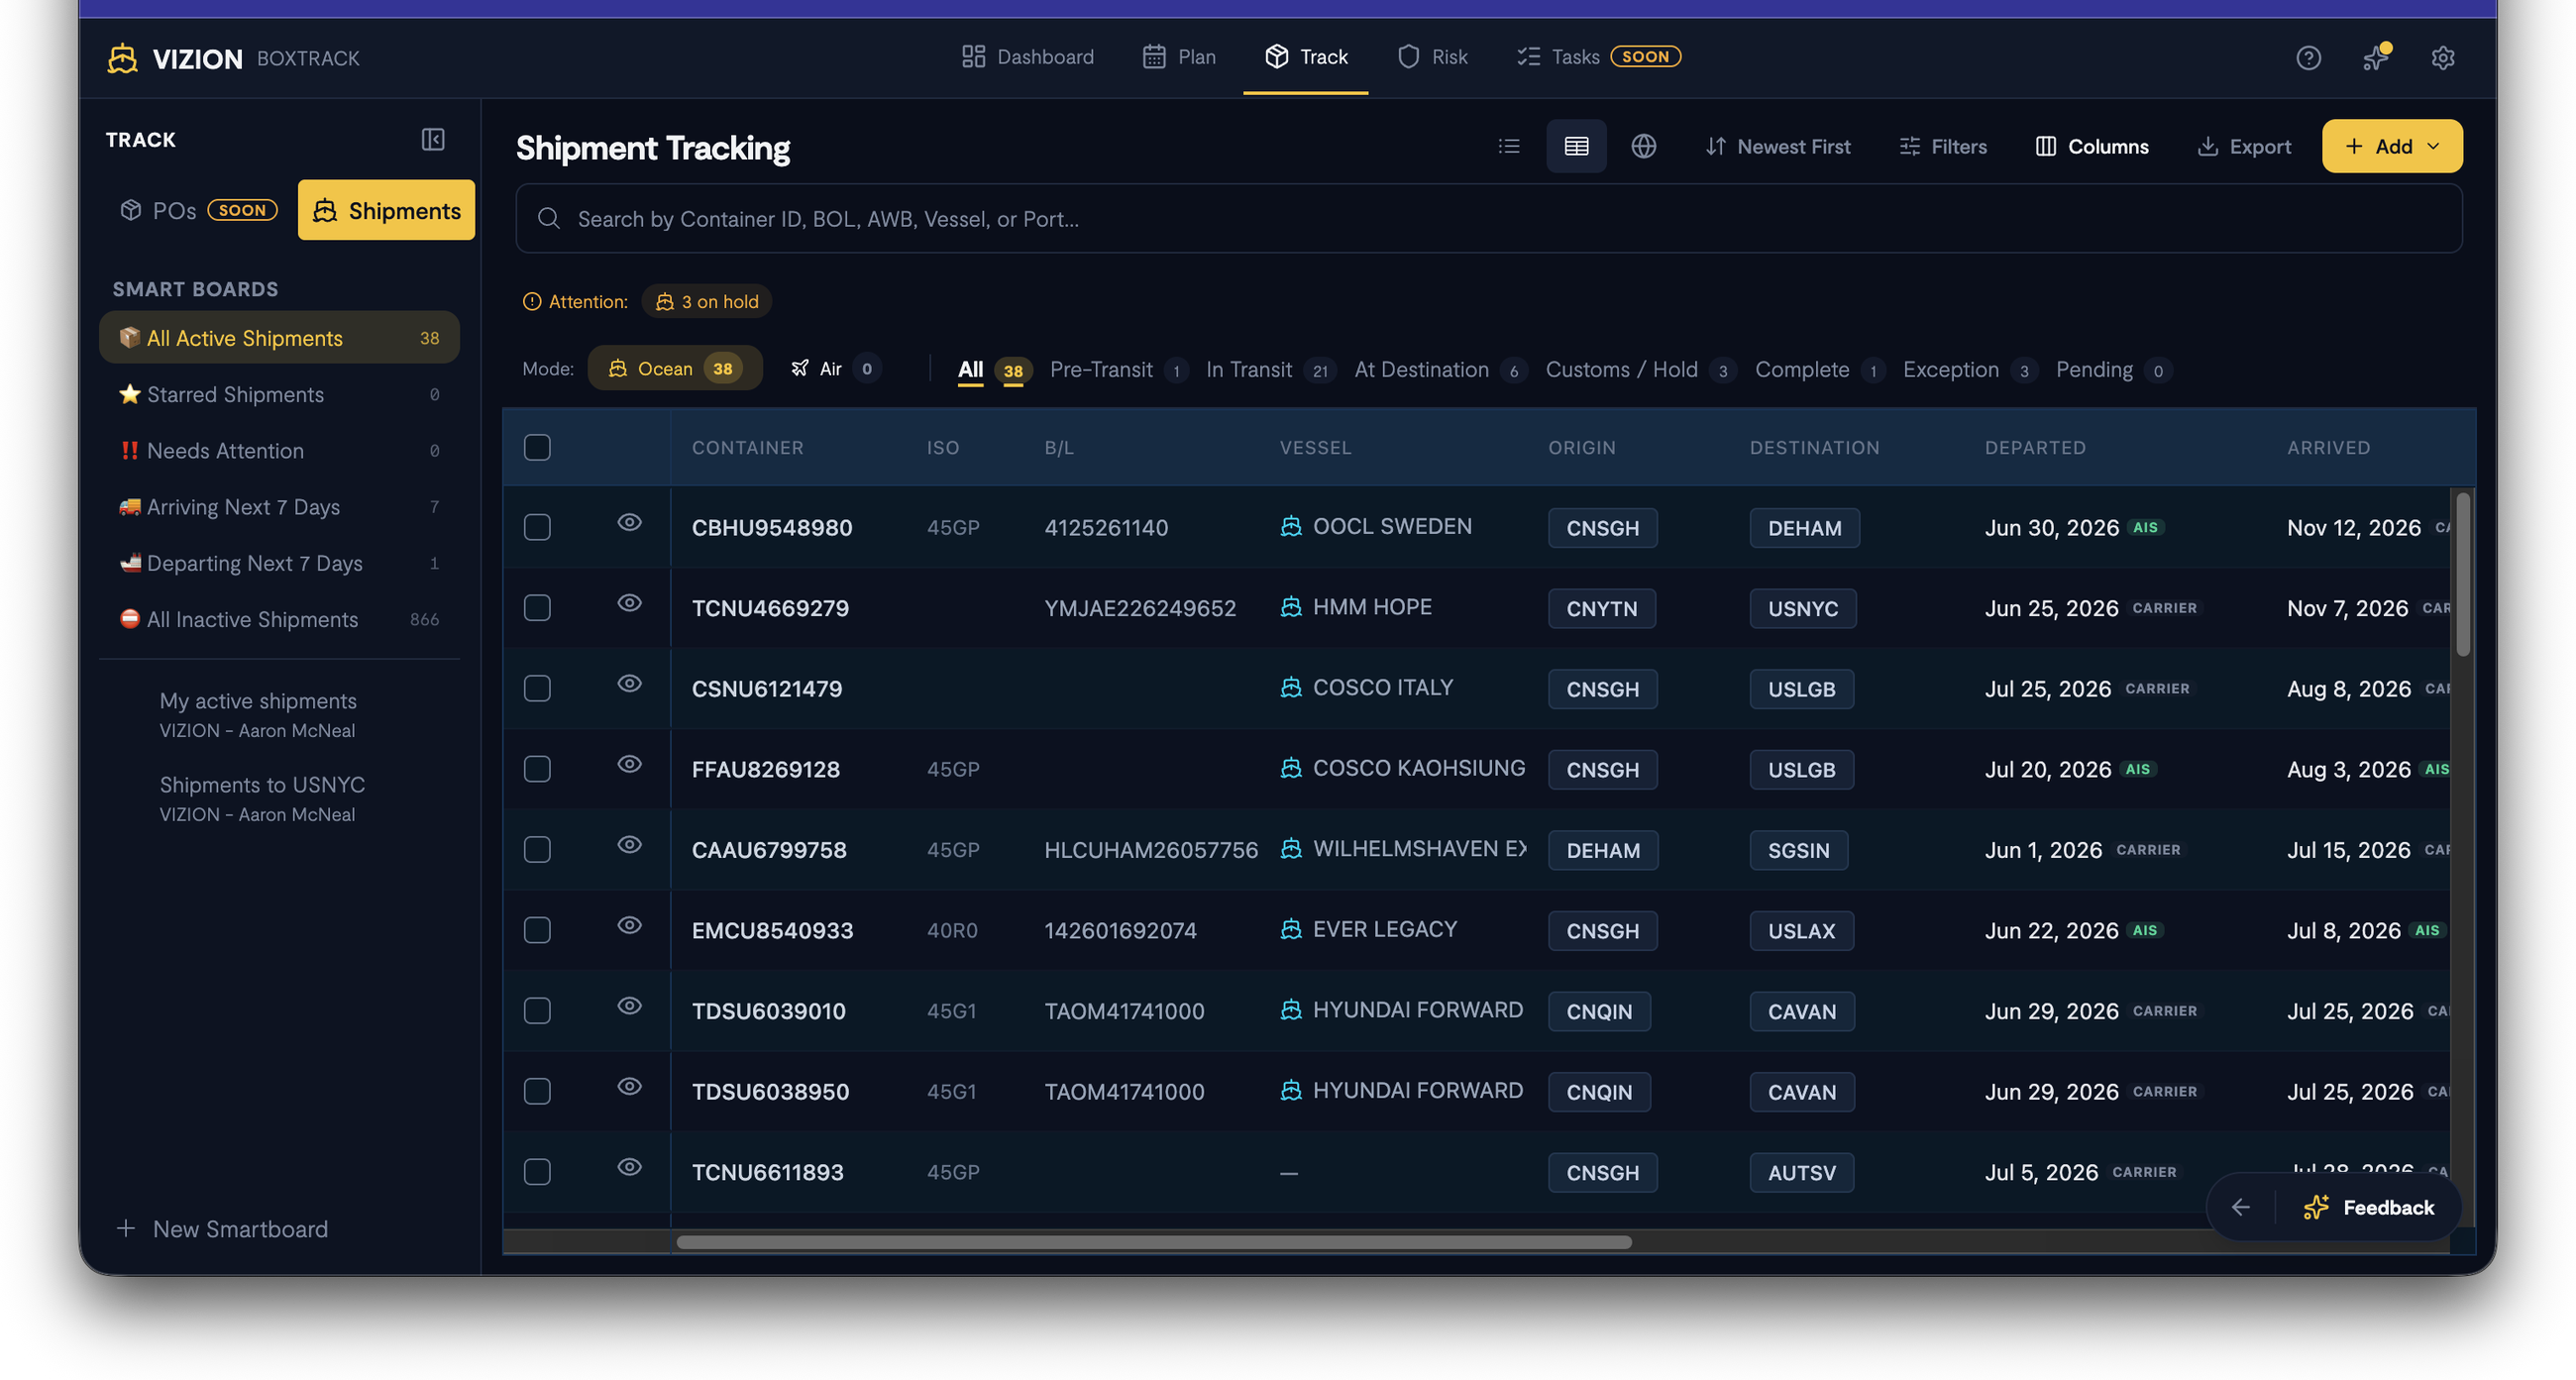Click vessel icon beside HMM HOPE
The height and width of the screenshot is (1380, 2576).
[1290, 607]
